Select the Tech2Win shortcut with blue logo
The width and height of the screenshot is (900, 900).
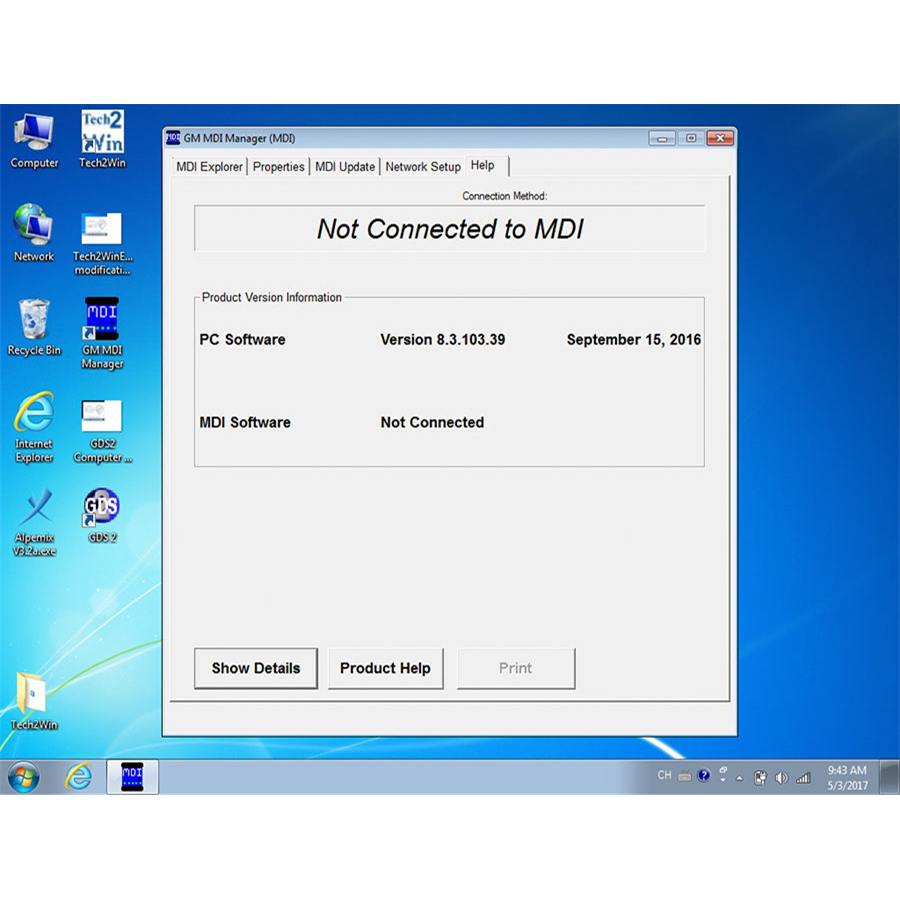[102, 140]
